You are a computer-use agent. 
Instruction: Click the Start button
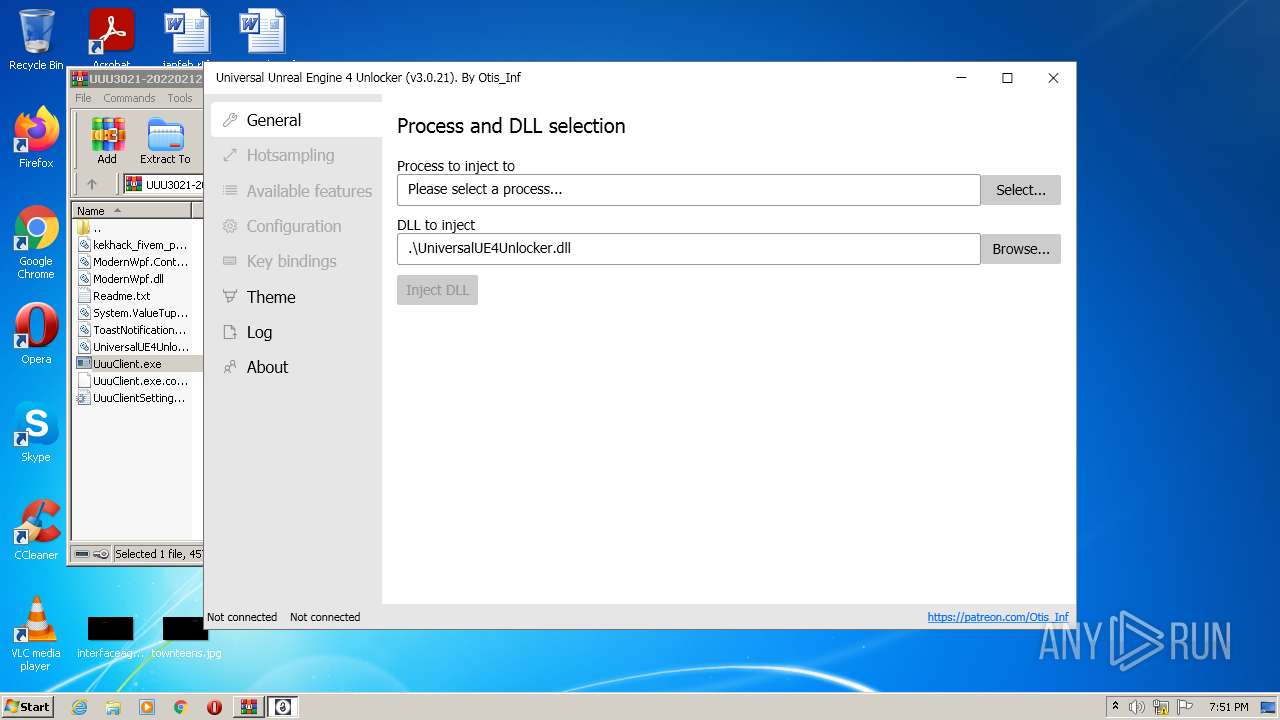27,707
